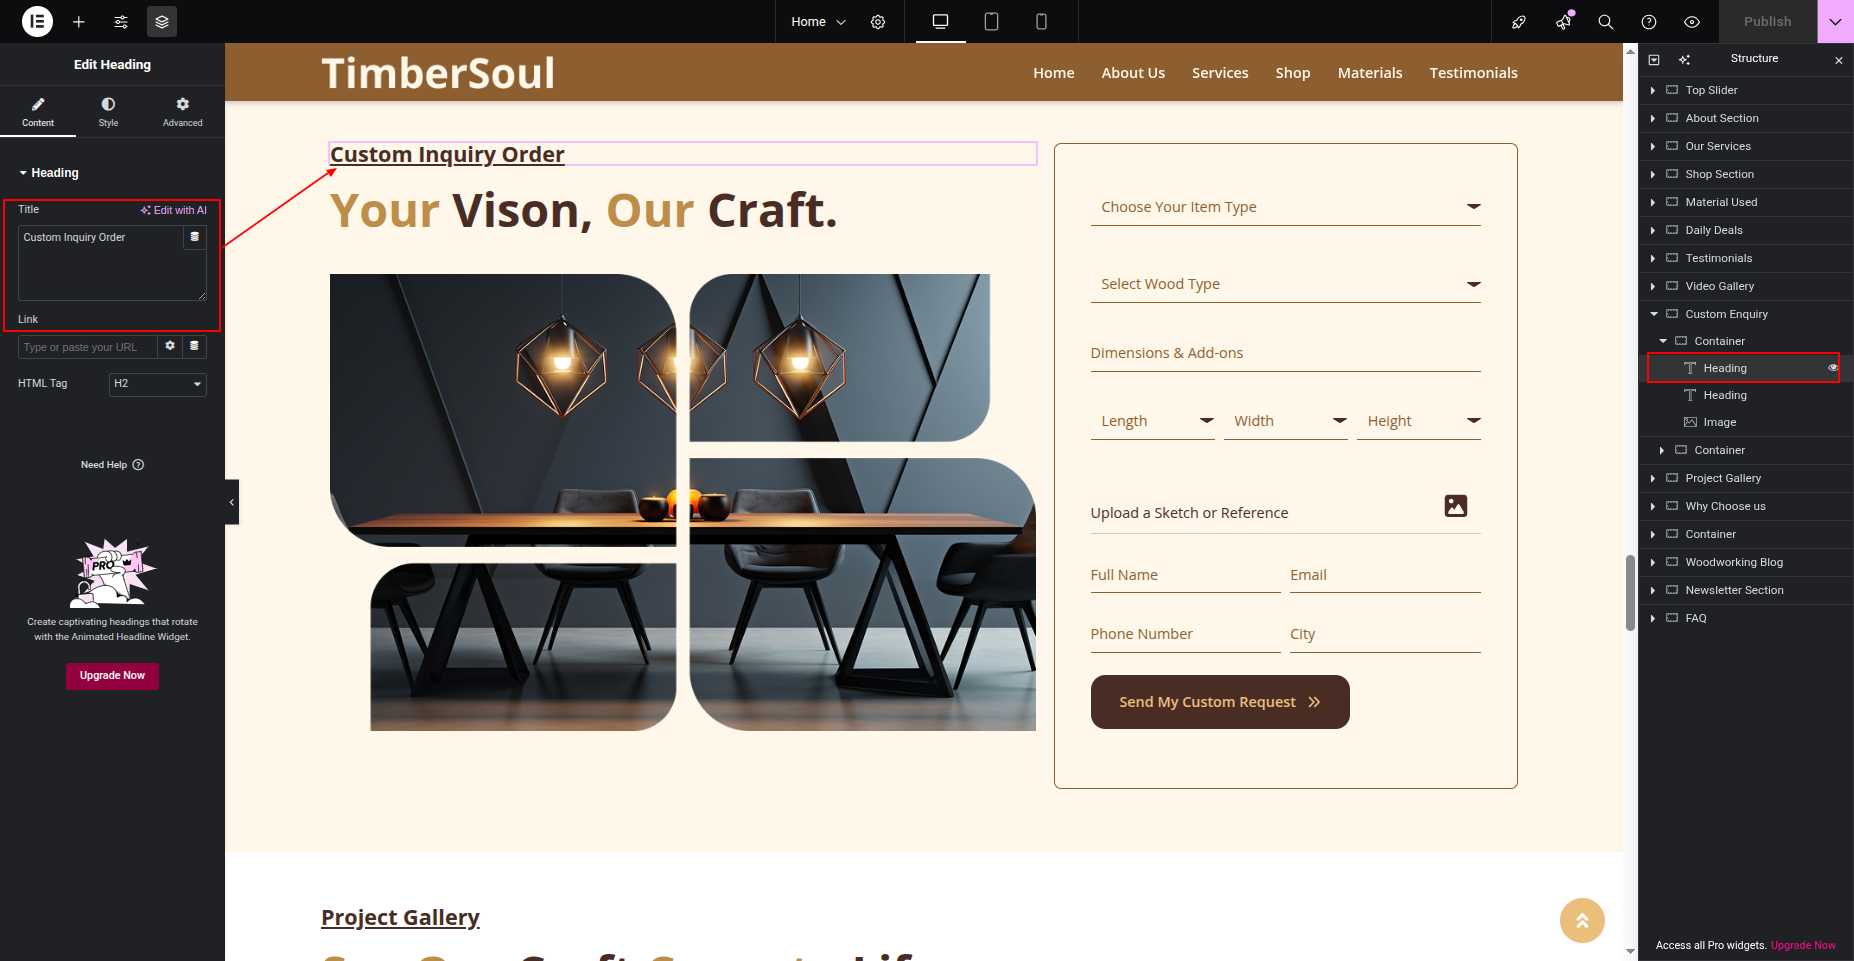Image resolution: width=1854 pixels, height=961 pixels.
Task: Open publish options arrow dropdown
Action: (1835, 22)
